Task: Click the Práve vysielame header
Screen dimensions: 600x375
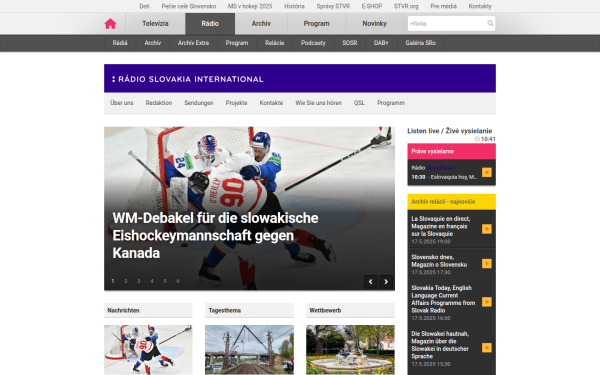Action: point(452,151)
